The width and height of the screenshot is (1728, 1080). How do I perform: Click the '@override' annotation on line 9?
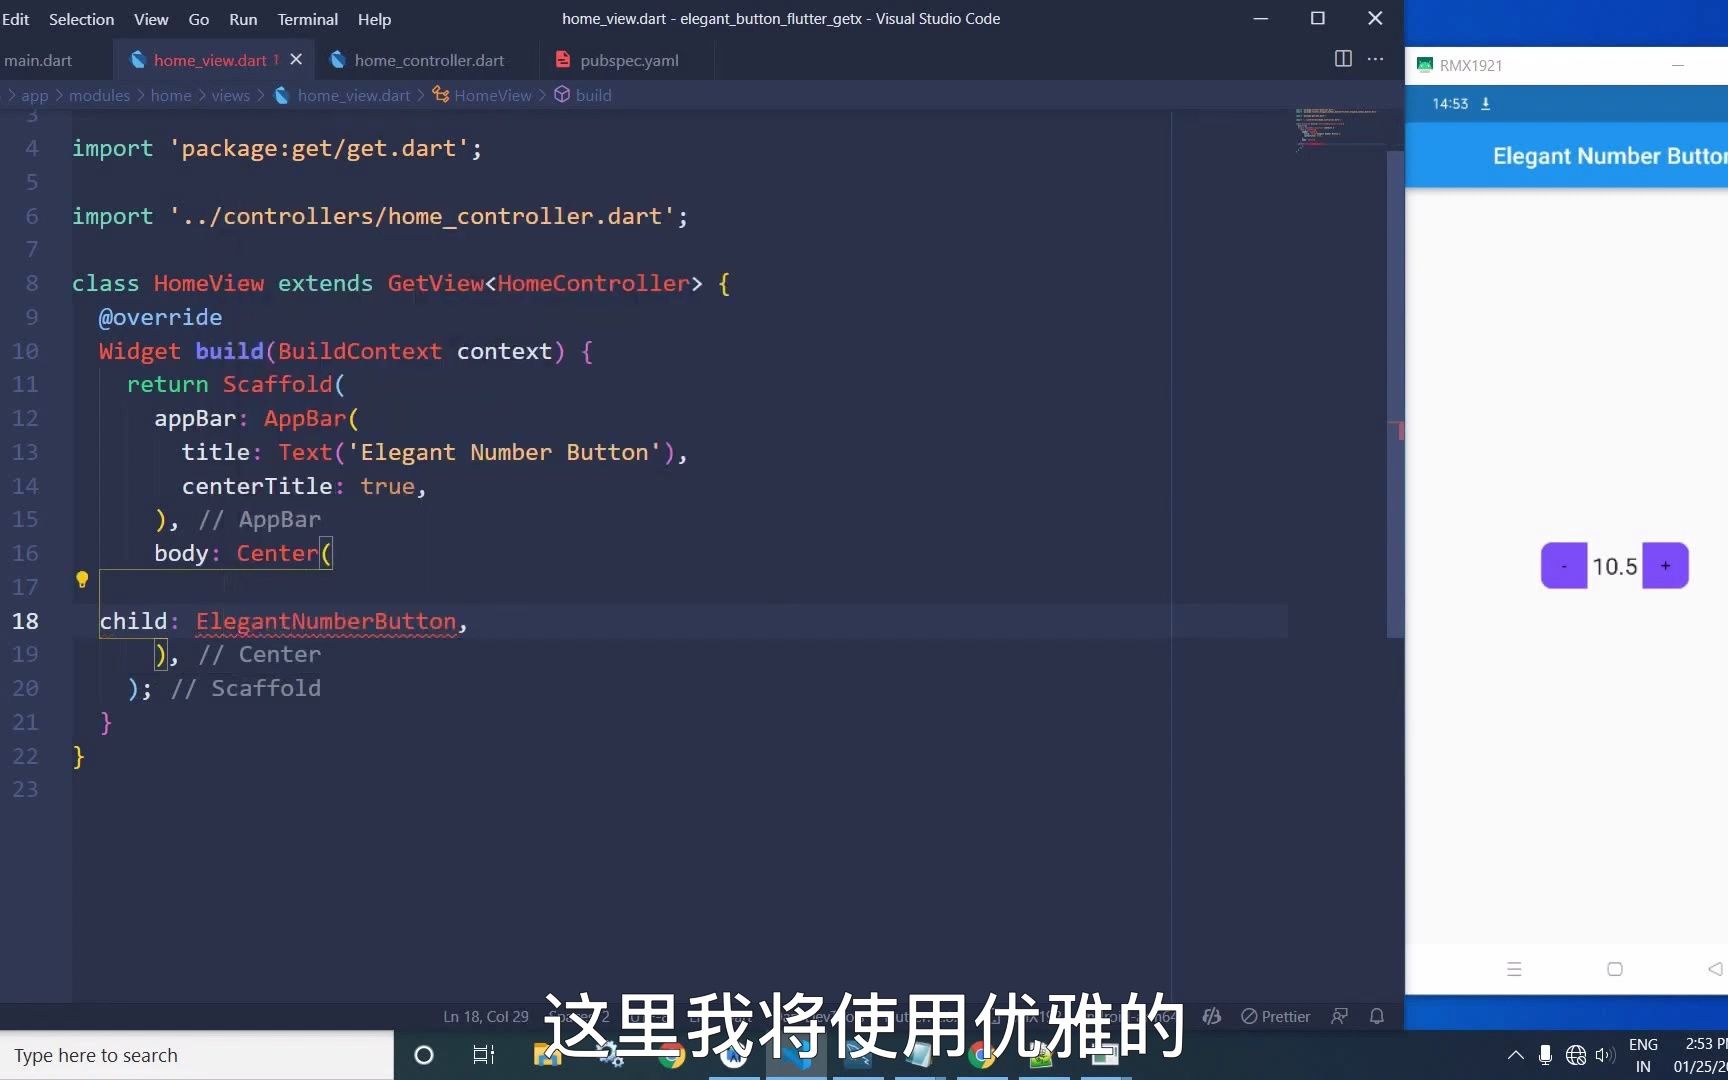pyautogui.click(x=160, y=317)
